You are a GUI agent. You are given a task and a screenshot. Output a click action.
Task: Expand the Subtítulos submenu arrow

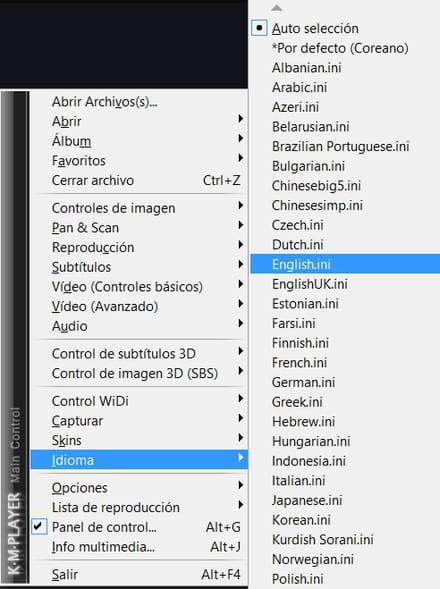(240, 264)
